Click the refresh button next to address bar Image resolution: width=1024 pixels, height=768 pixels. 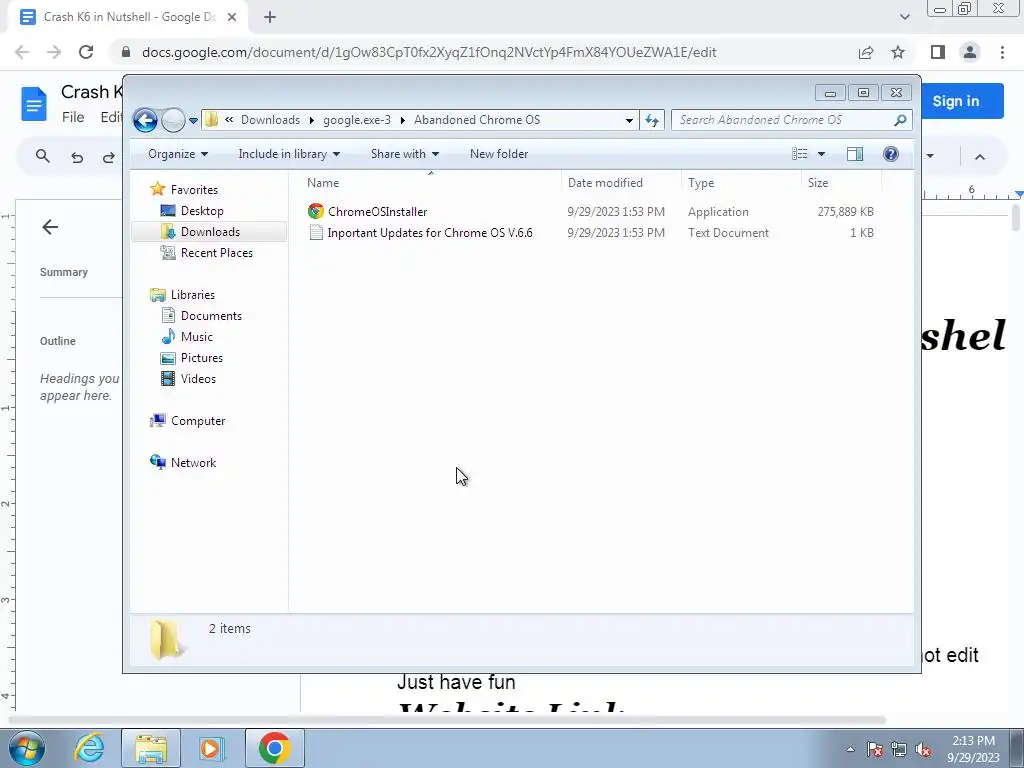pyautogui.click(x=652, y=120)
